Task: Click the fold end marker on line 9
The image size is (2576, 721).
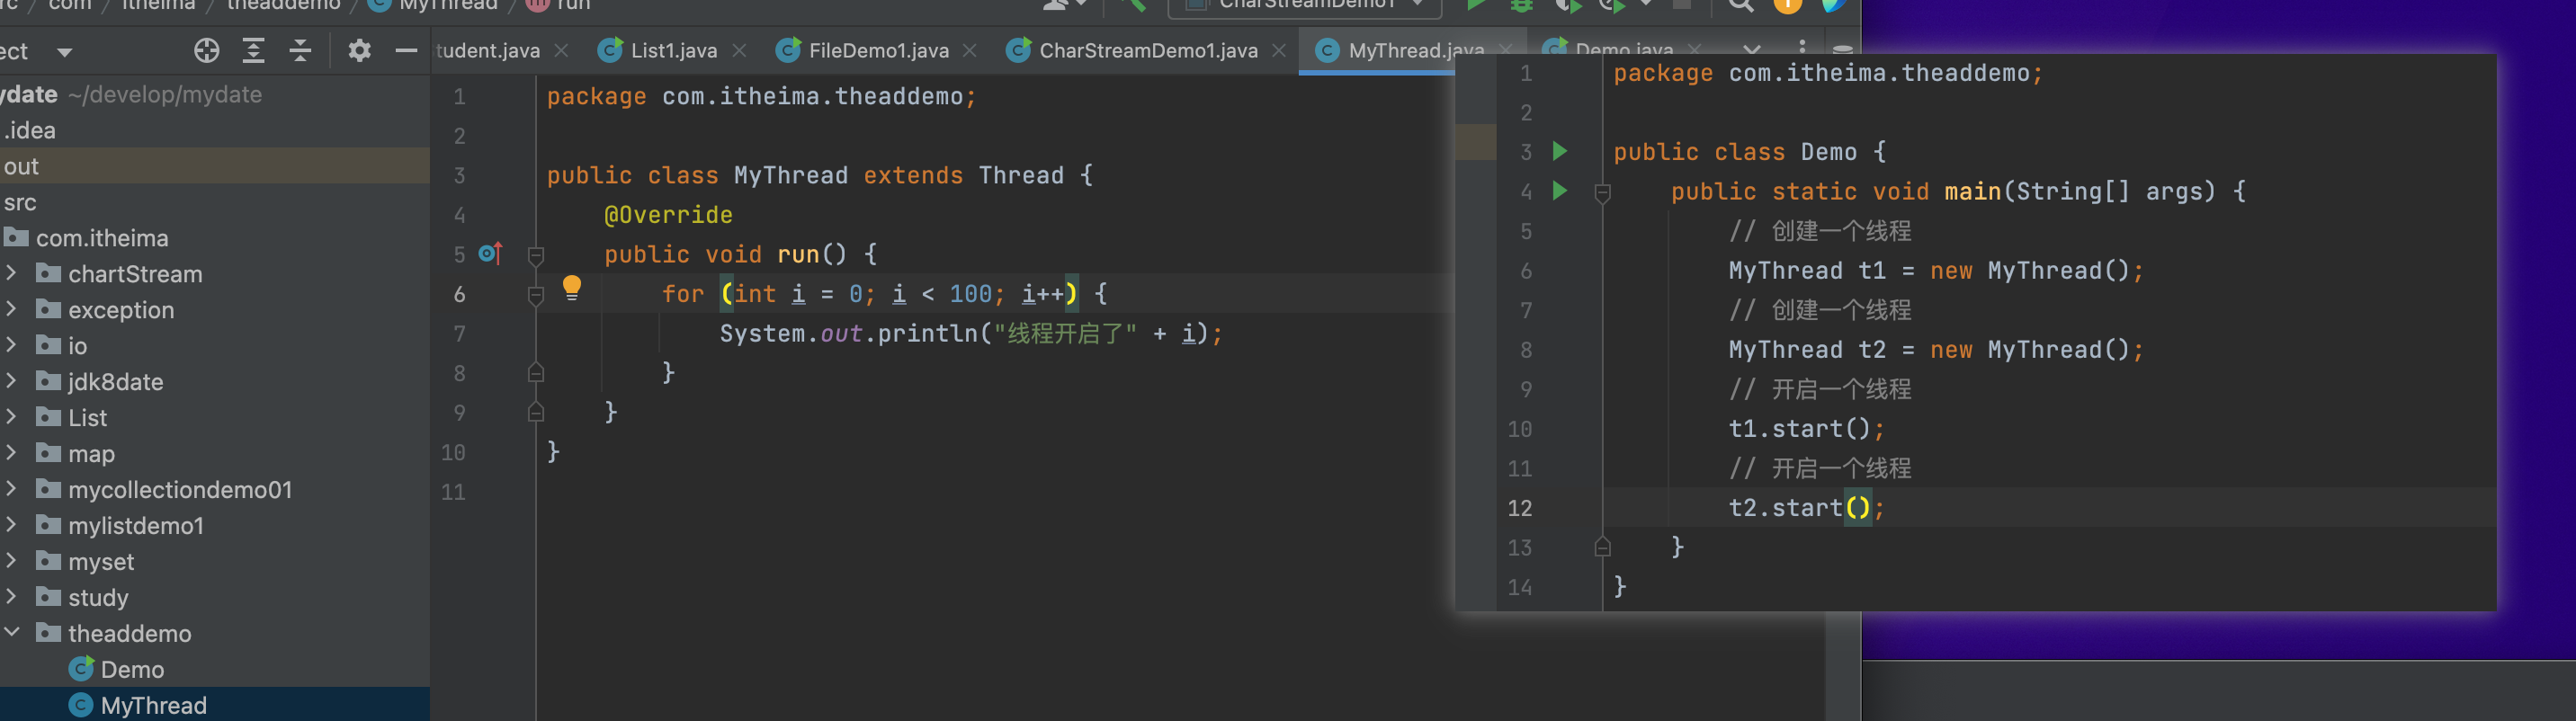Action: pos(536,412)
